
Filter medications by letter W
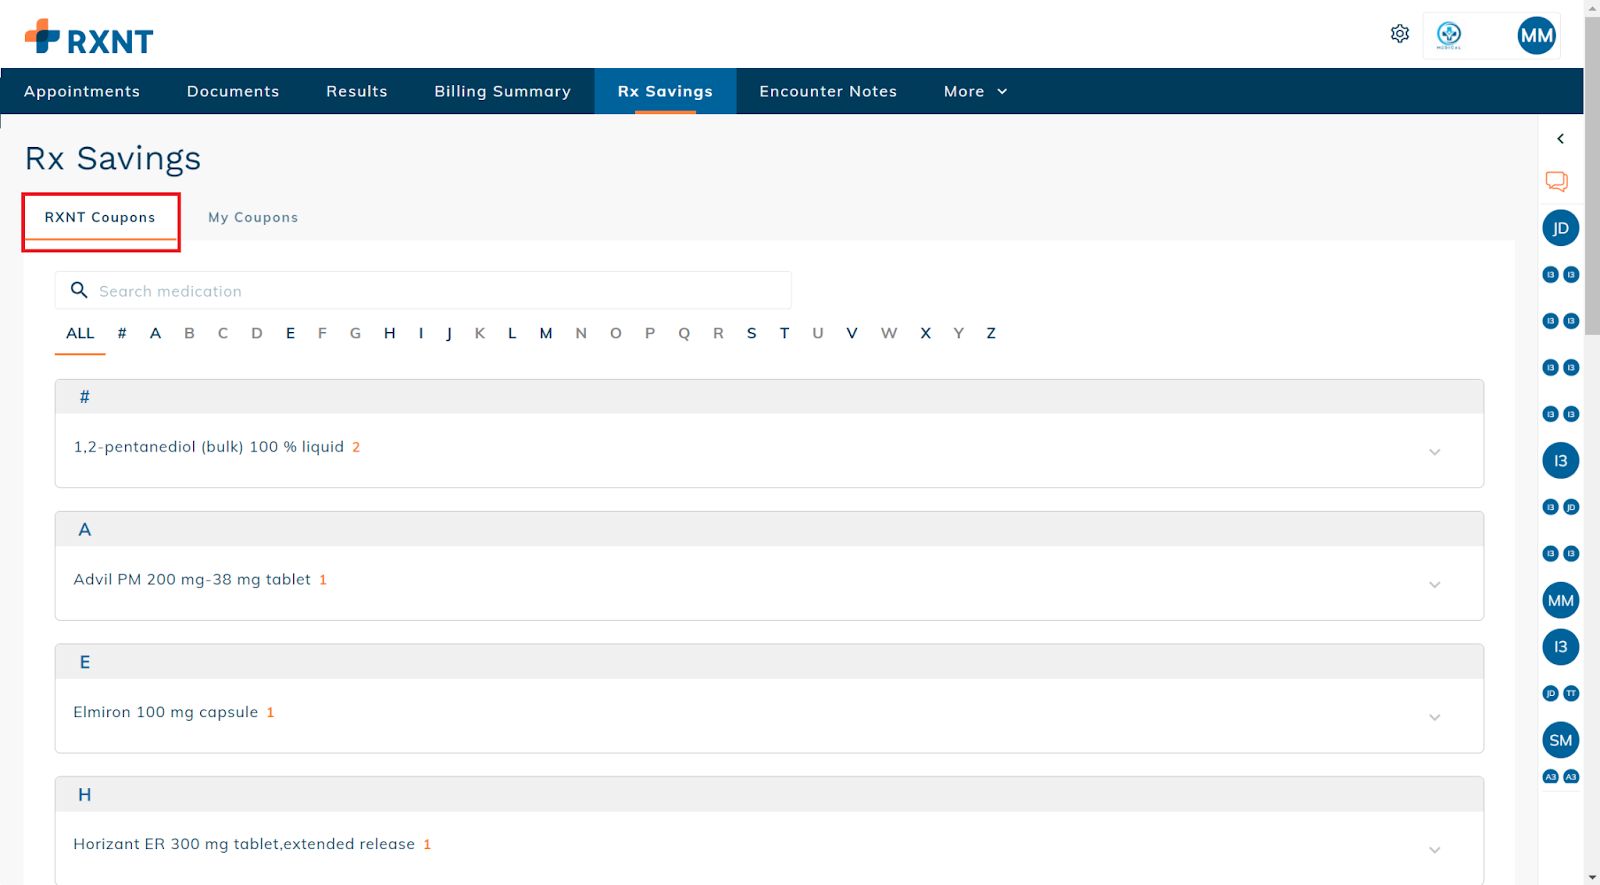pos(889,333)
